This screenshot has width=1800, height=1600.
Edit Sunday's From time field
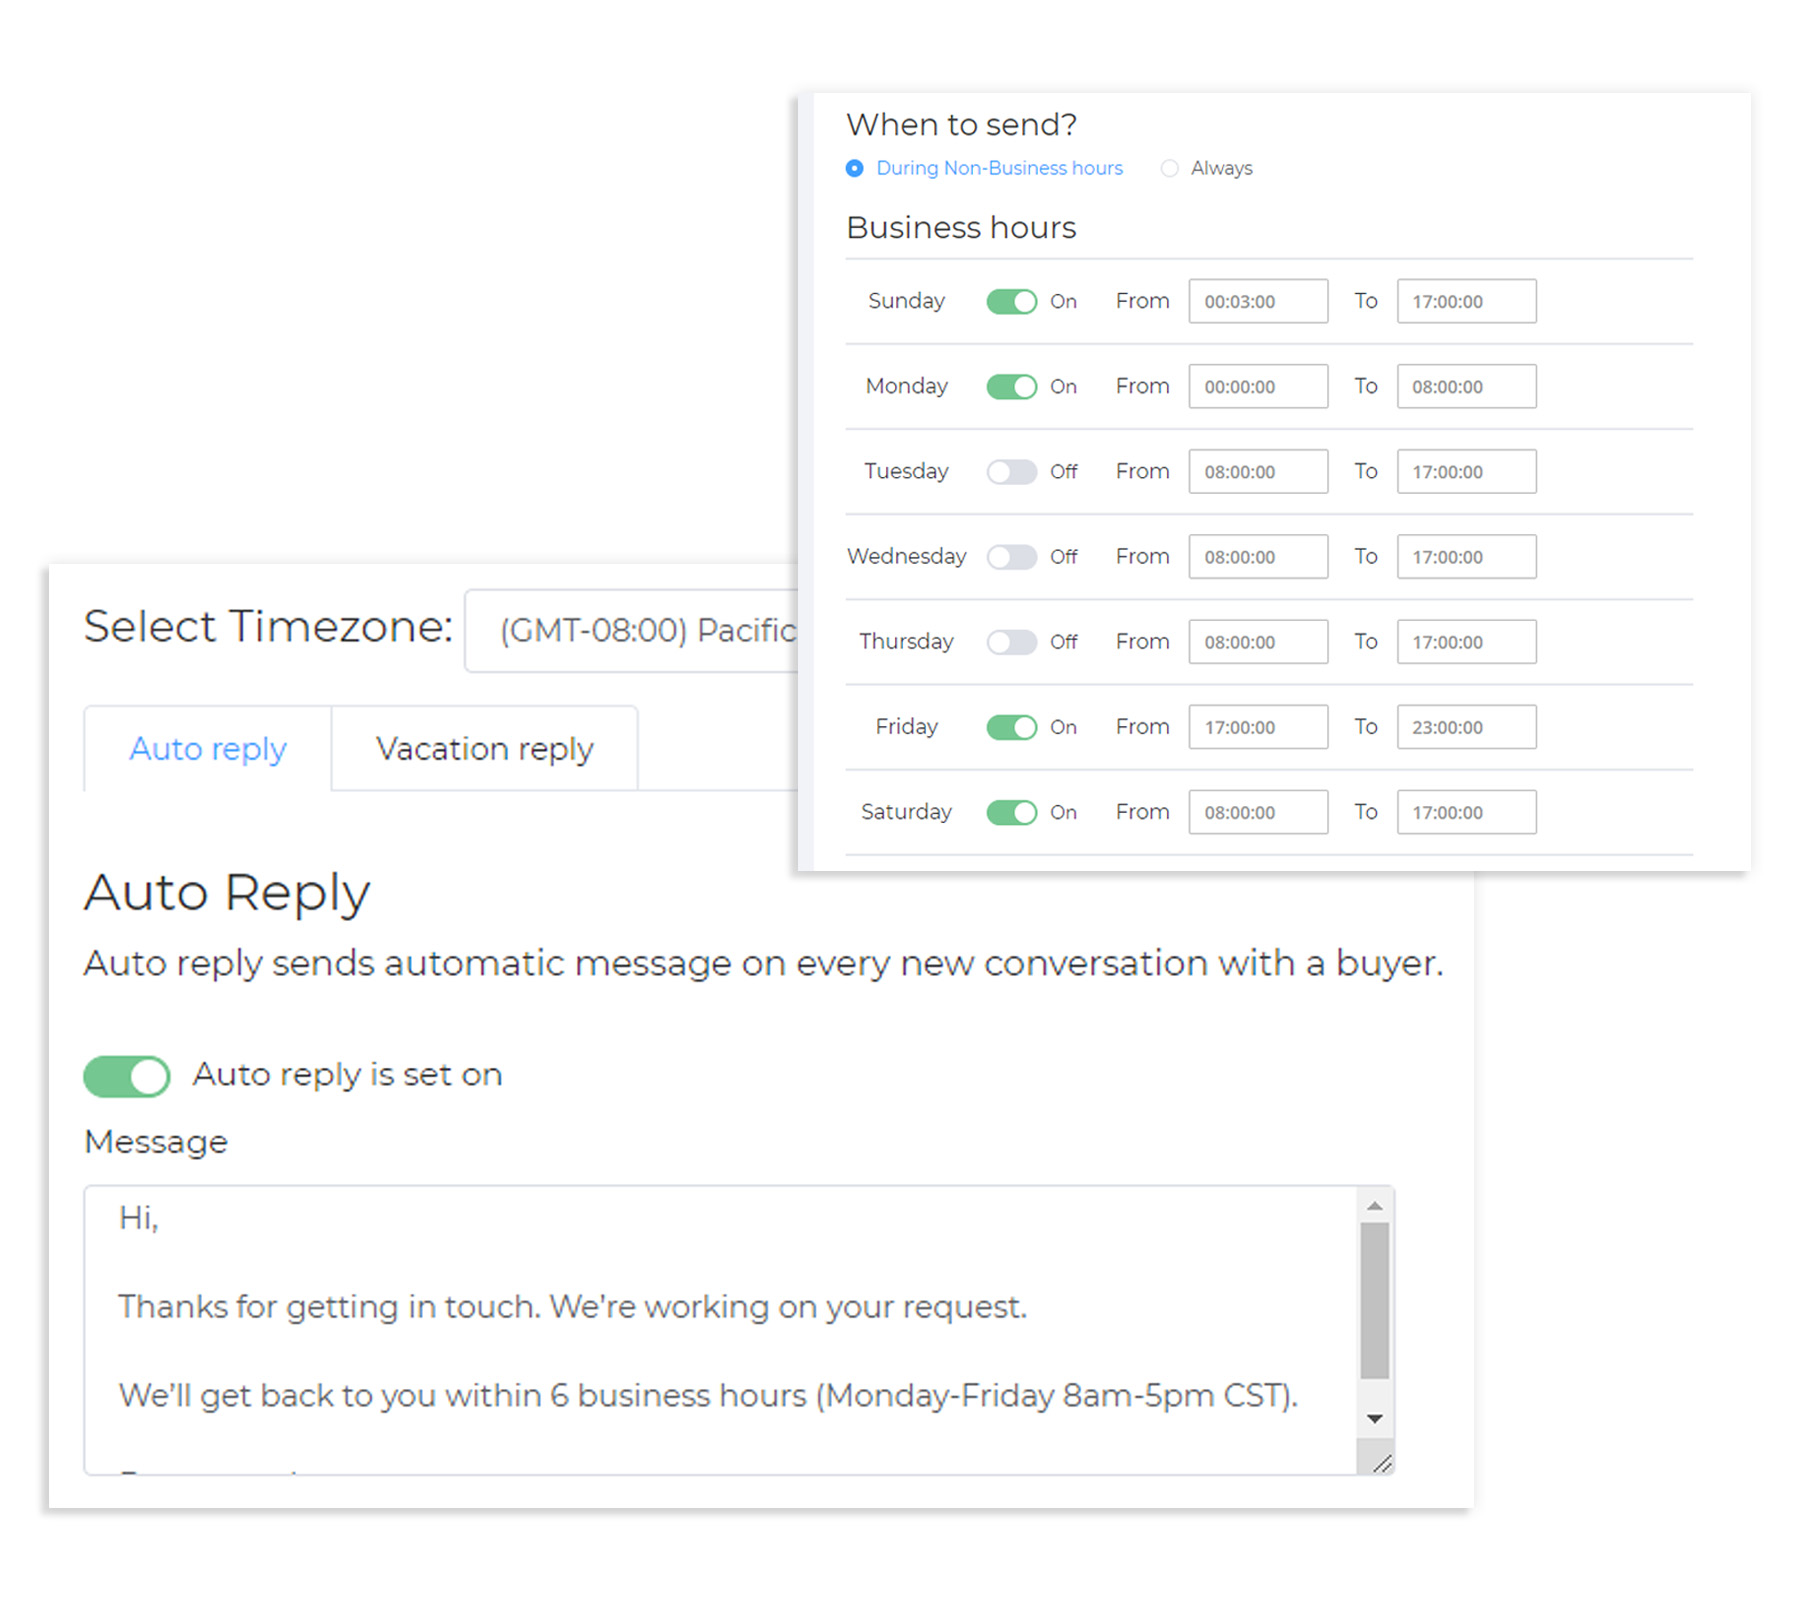tap(1257, 300)
